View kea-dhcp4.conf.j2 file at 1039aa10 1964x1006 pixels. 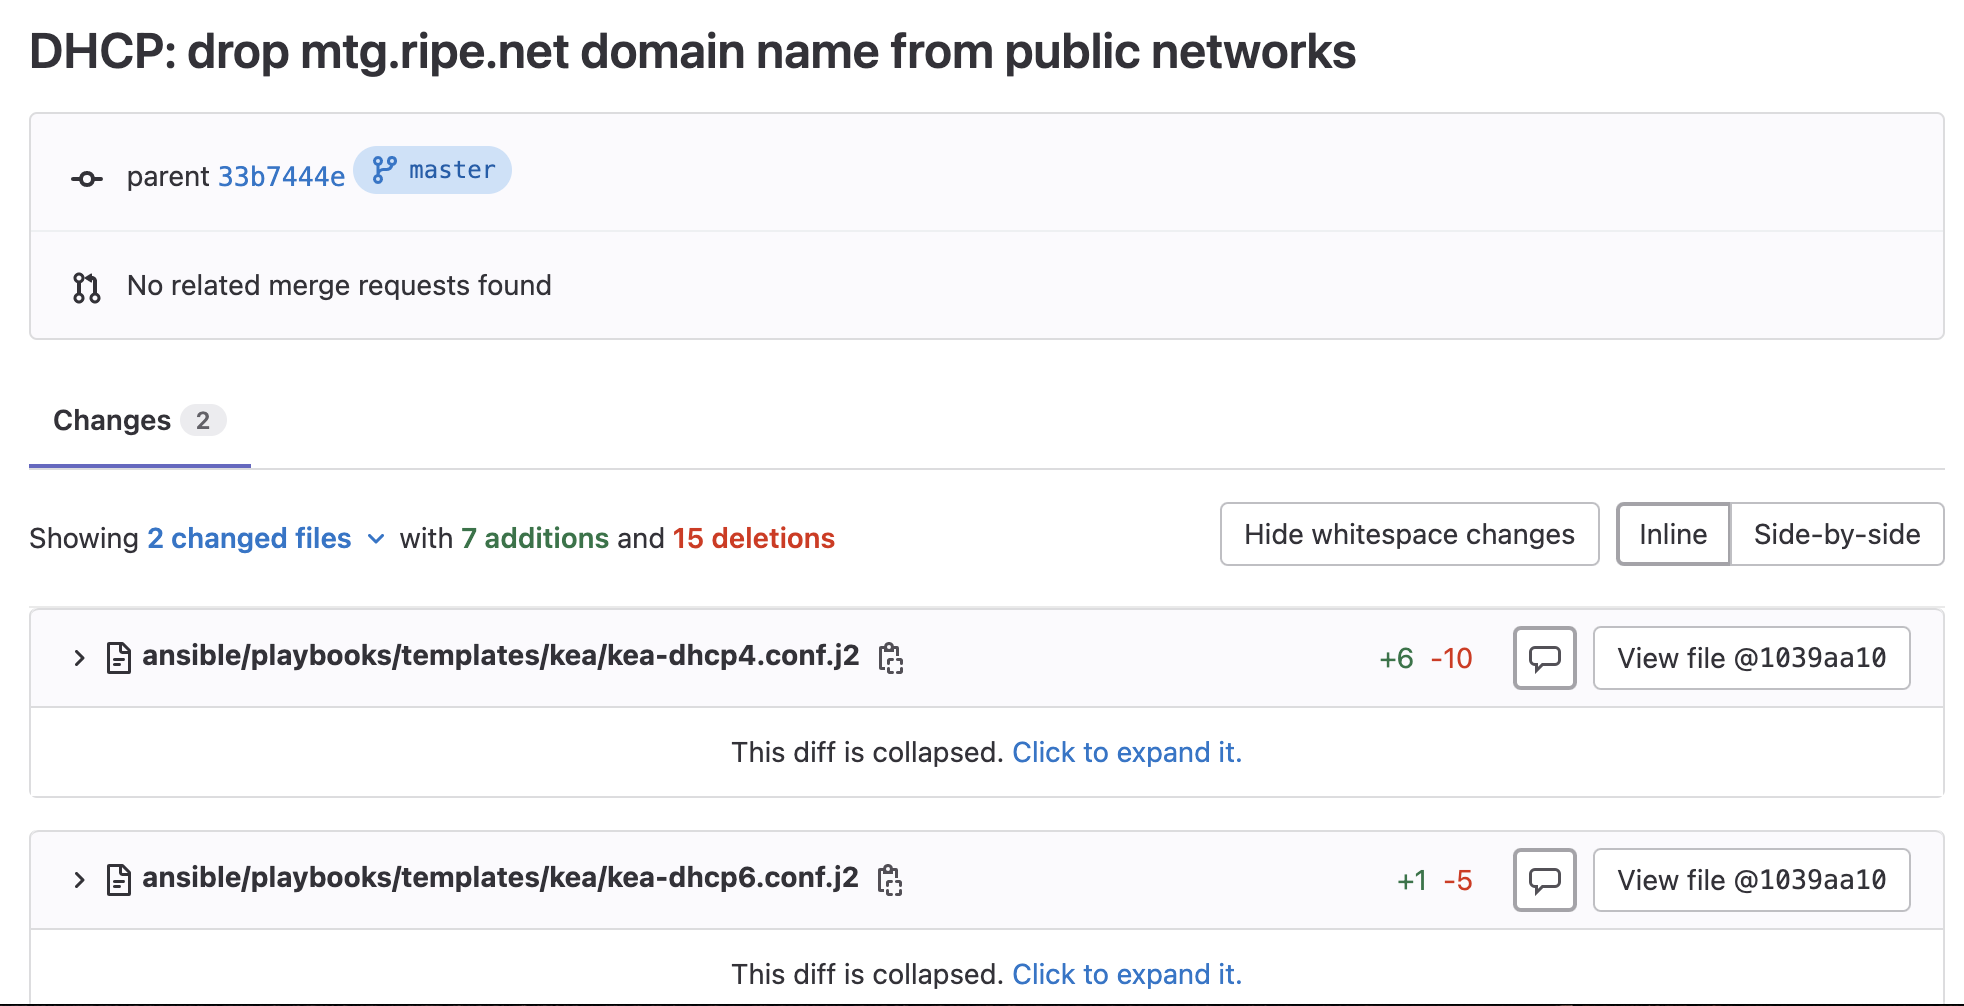[x=1750, y=658]
